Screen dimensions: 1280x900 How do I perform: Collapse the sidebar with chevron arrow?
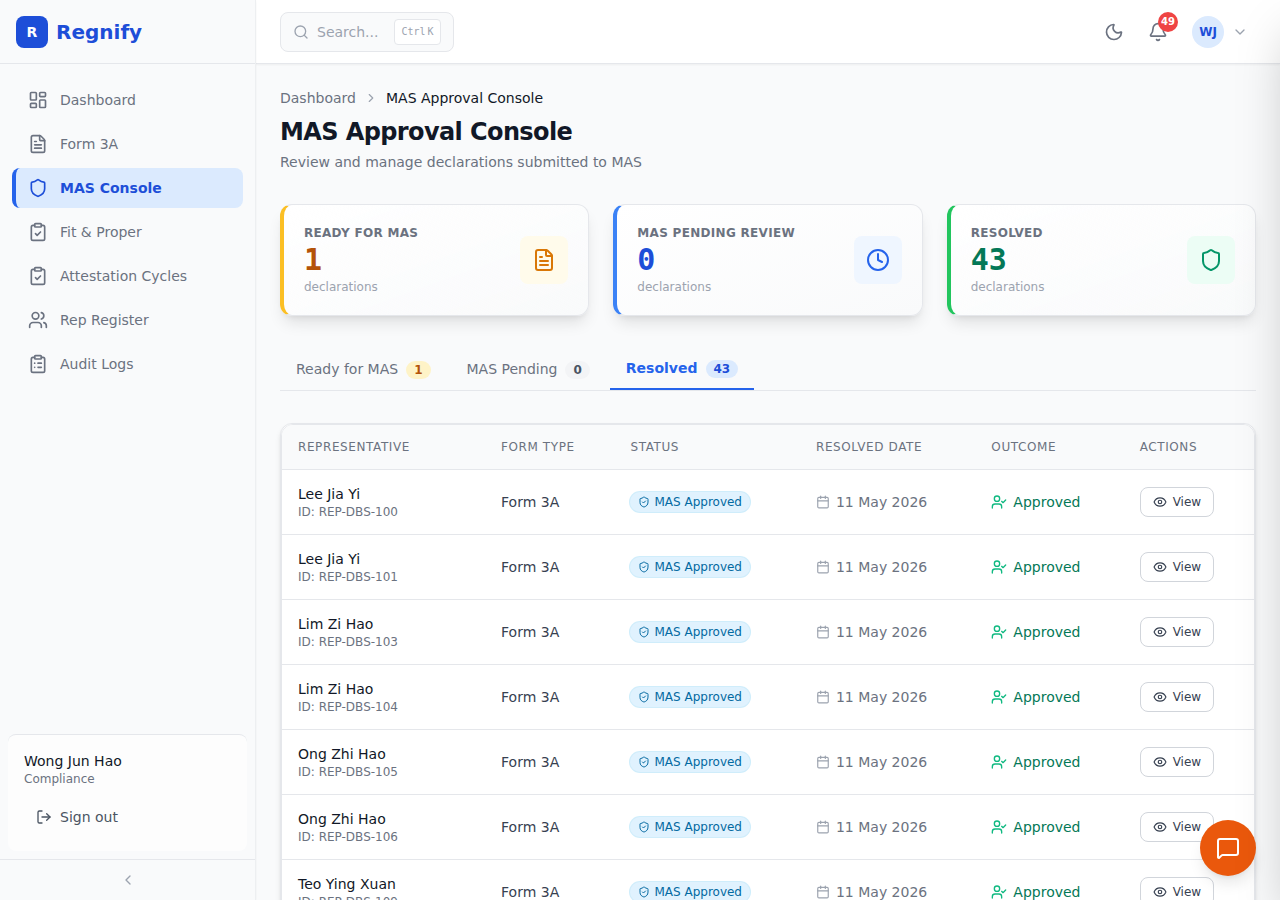click(128, 880)
